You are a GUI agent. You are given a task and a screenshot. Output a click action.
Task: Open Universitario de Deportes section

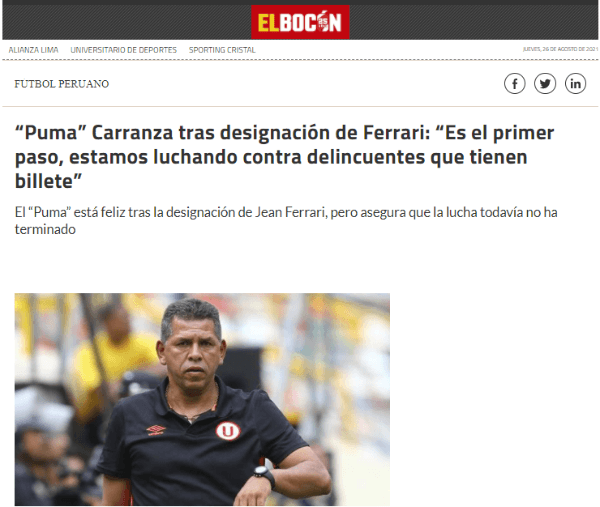pos(123,50)
